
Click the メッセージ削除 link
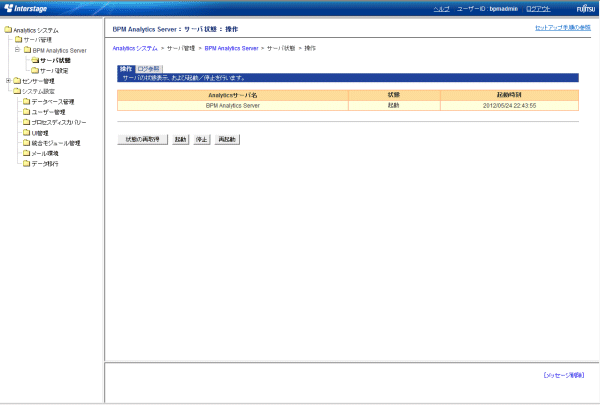564,375
